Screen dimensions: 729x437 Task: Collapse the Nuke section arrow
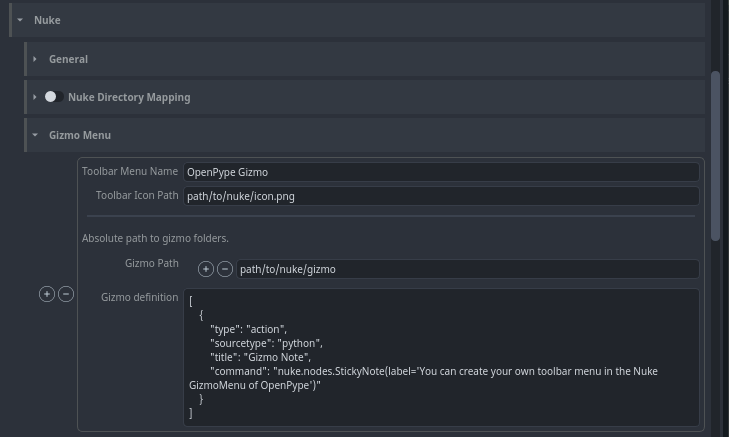20,20
